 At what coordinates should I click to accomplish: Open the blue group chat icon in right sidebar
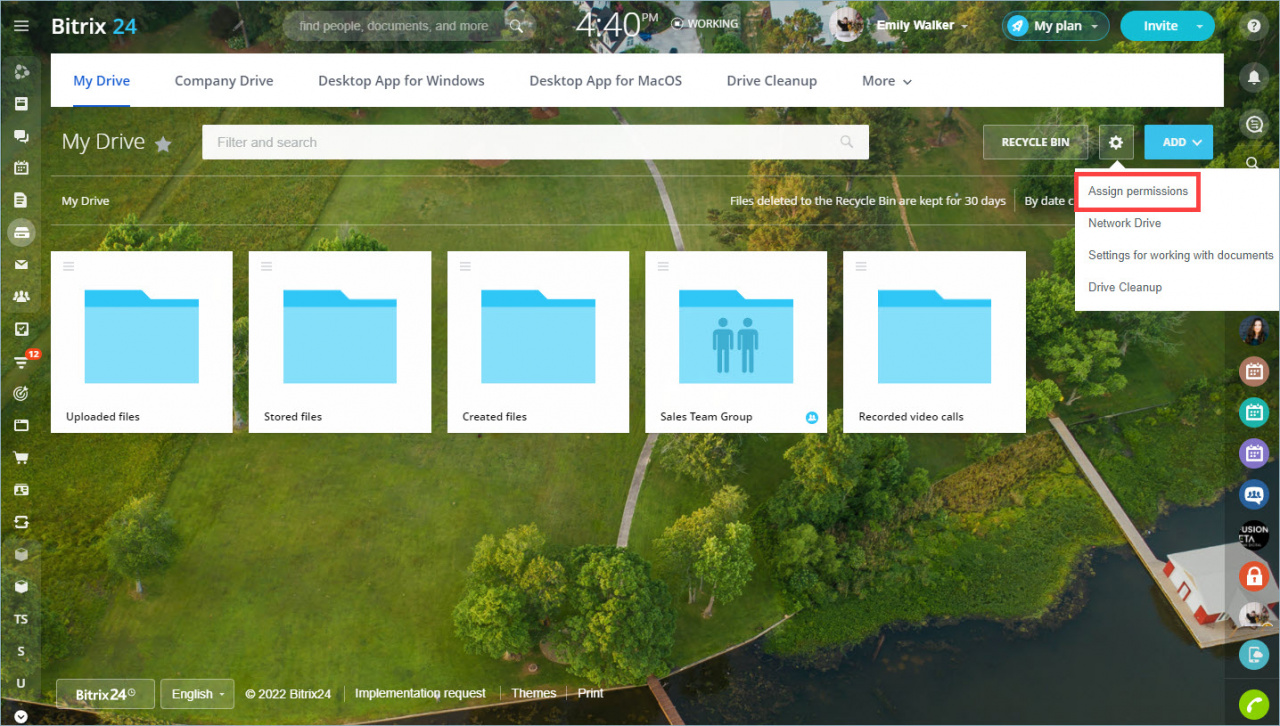[x=1253, y=494]
